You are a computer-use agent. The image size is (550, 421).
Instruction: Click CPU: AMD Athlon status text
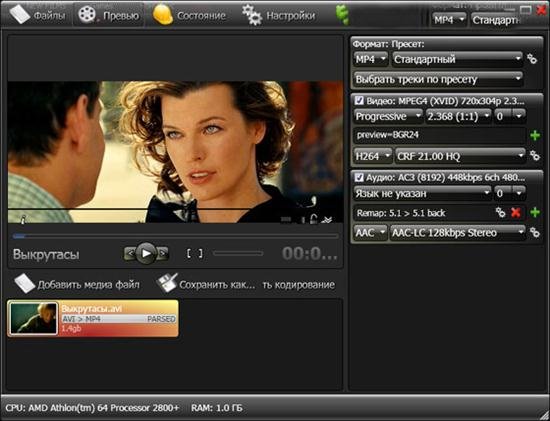click(92, 408)
